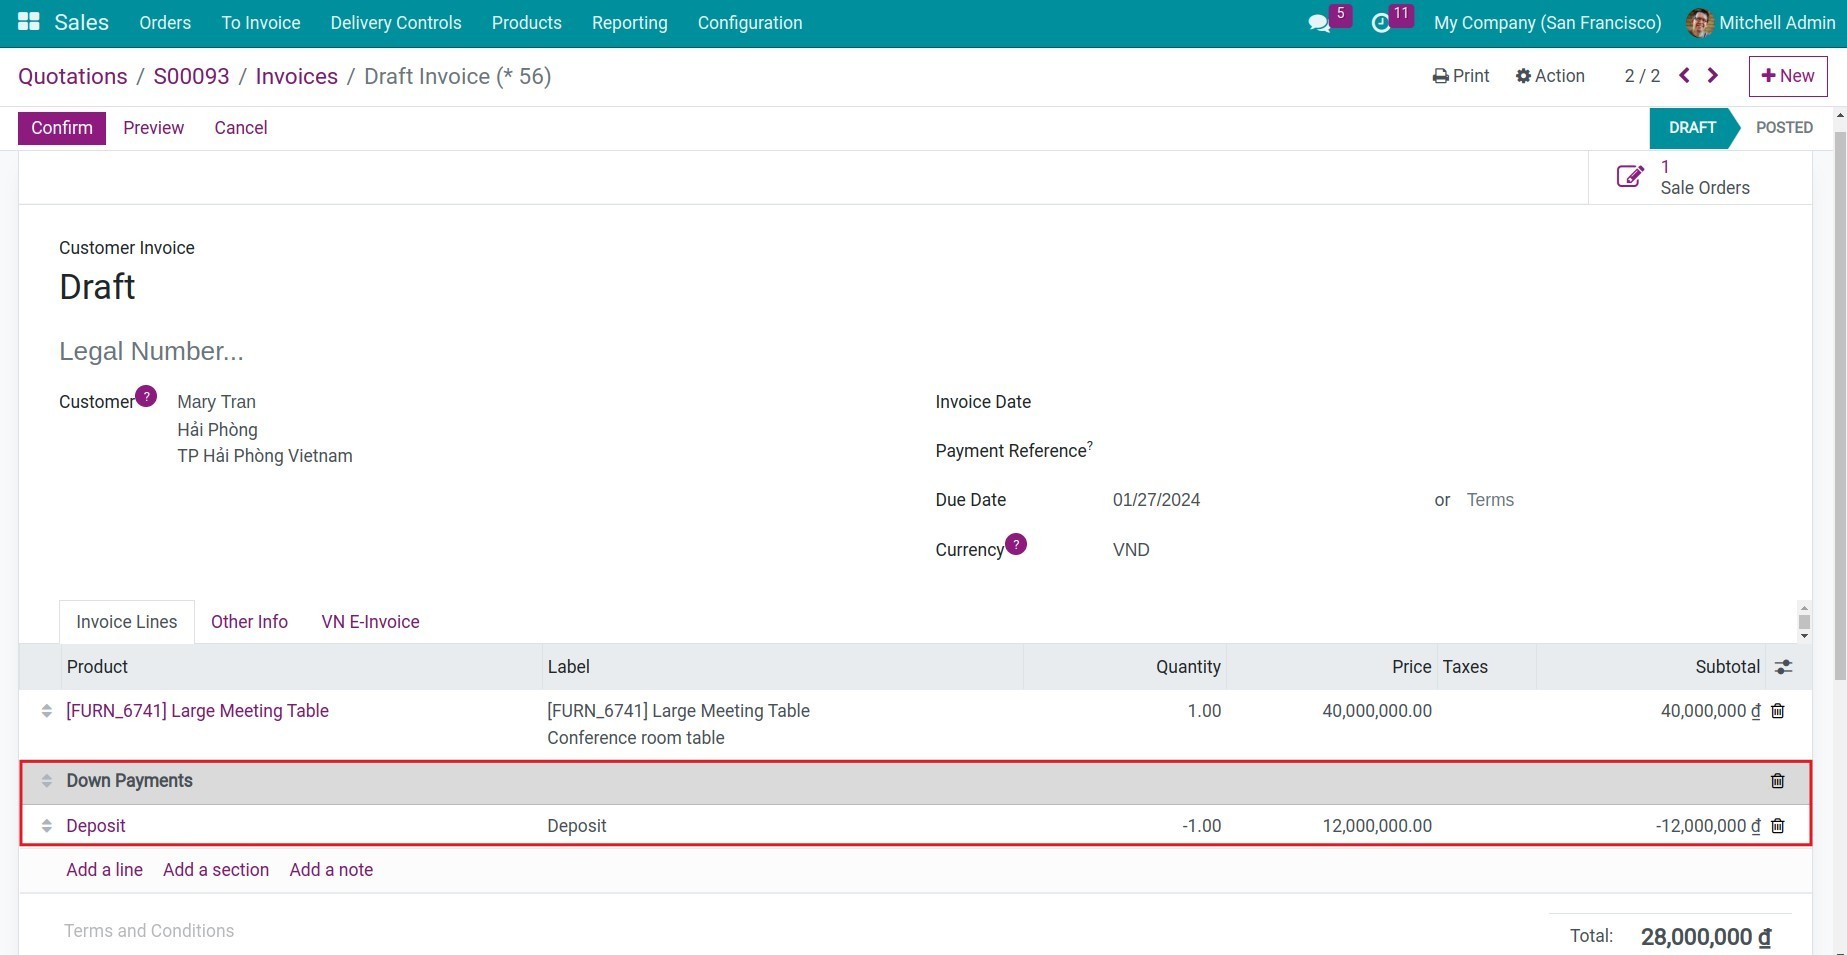
Task: Open the activities clock icon with badge 11
Action: (x=1381, y=23)
